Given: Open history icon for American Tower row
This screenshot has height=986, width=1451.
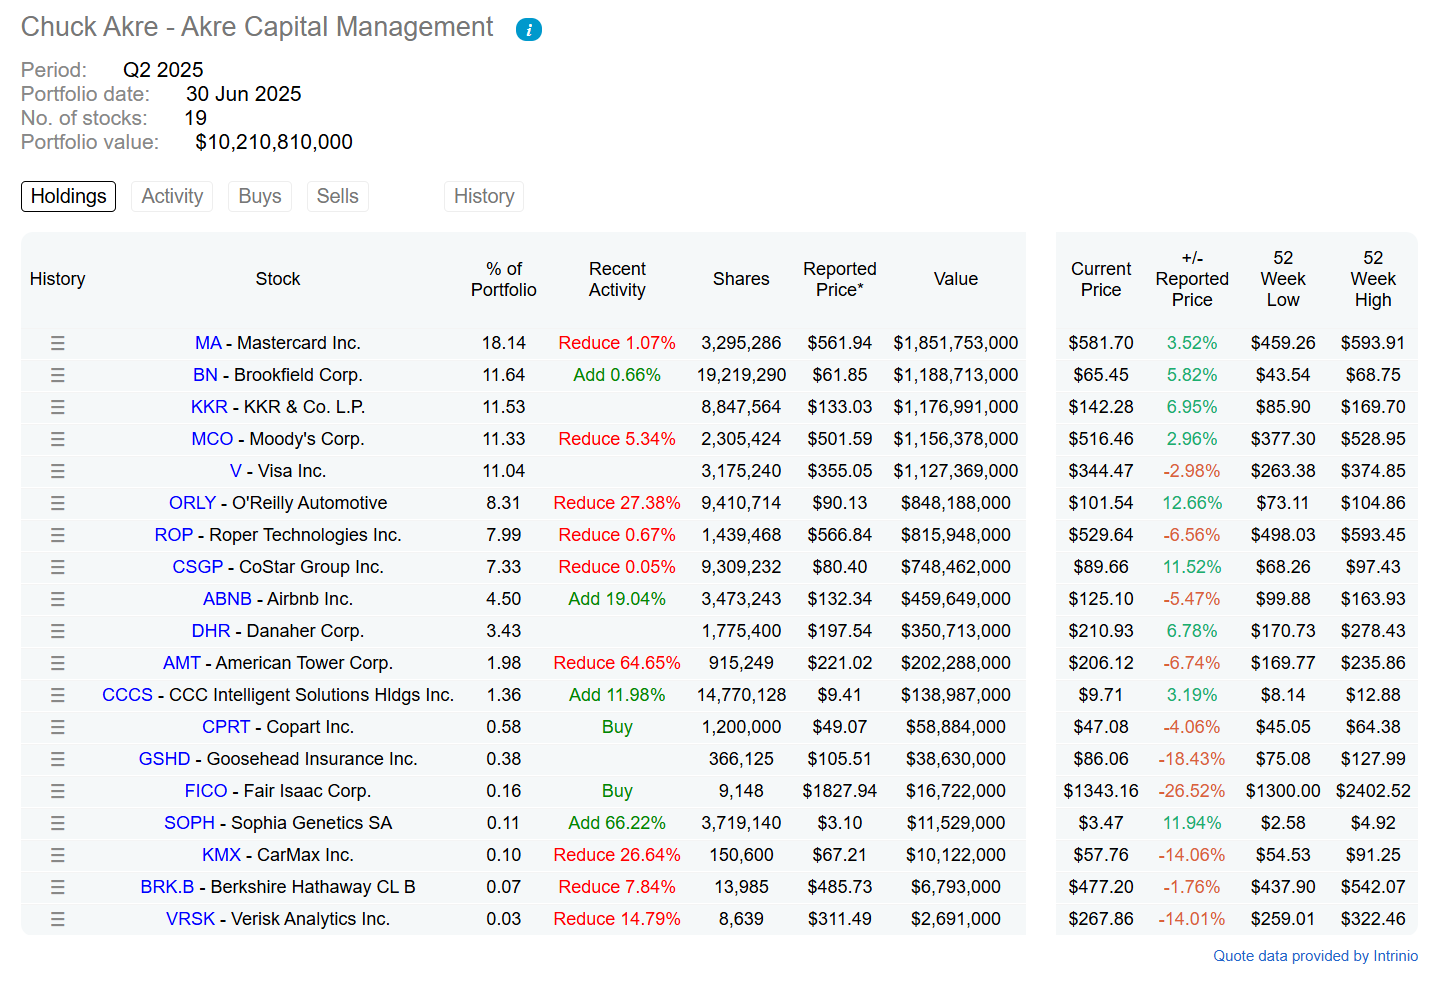Looking at the screenshot, I should click(58, 663).
